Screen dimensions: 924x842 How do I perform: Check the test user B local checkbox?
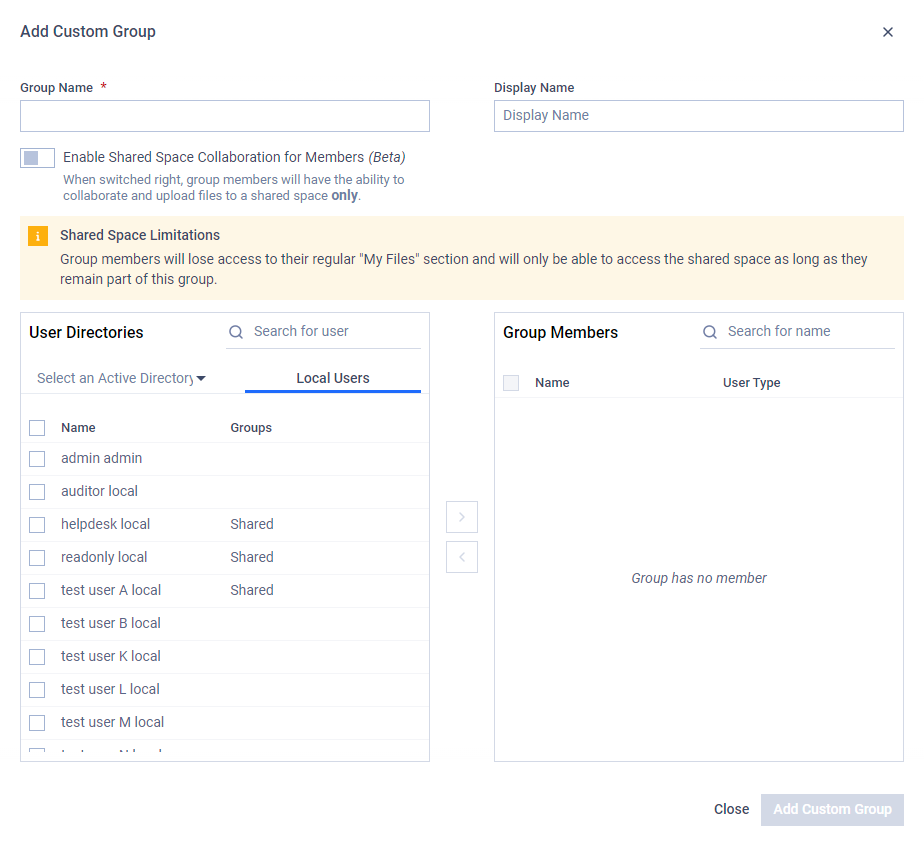pyautogui.click(x=37, y=623)
